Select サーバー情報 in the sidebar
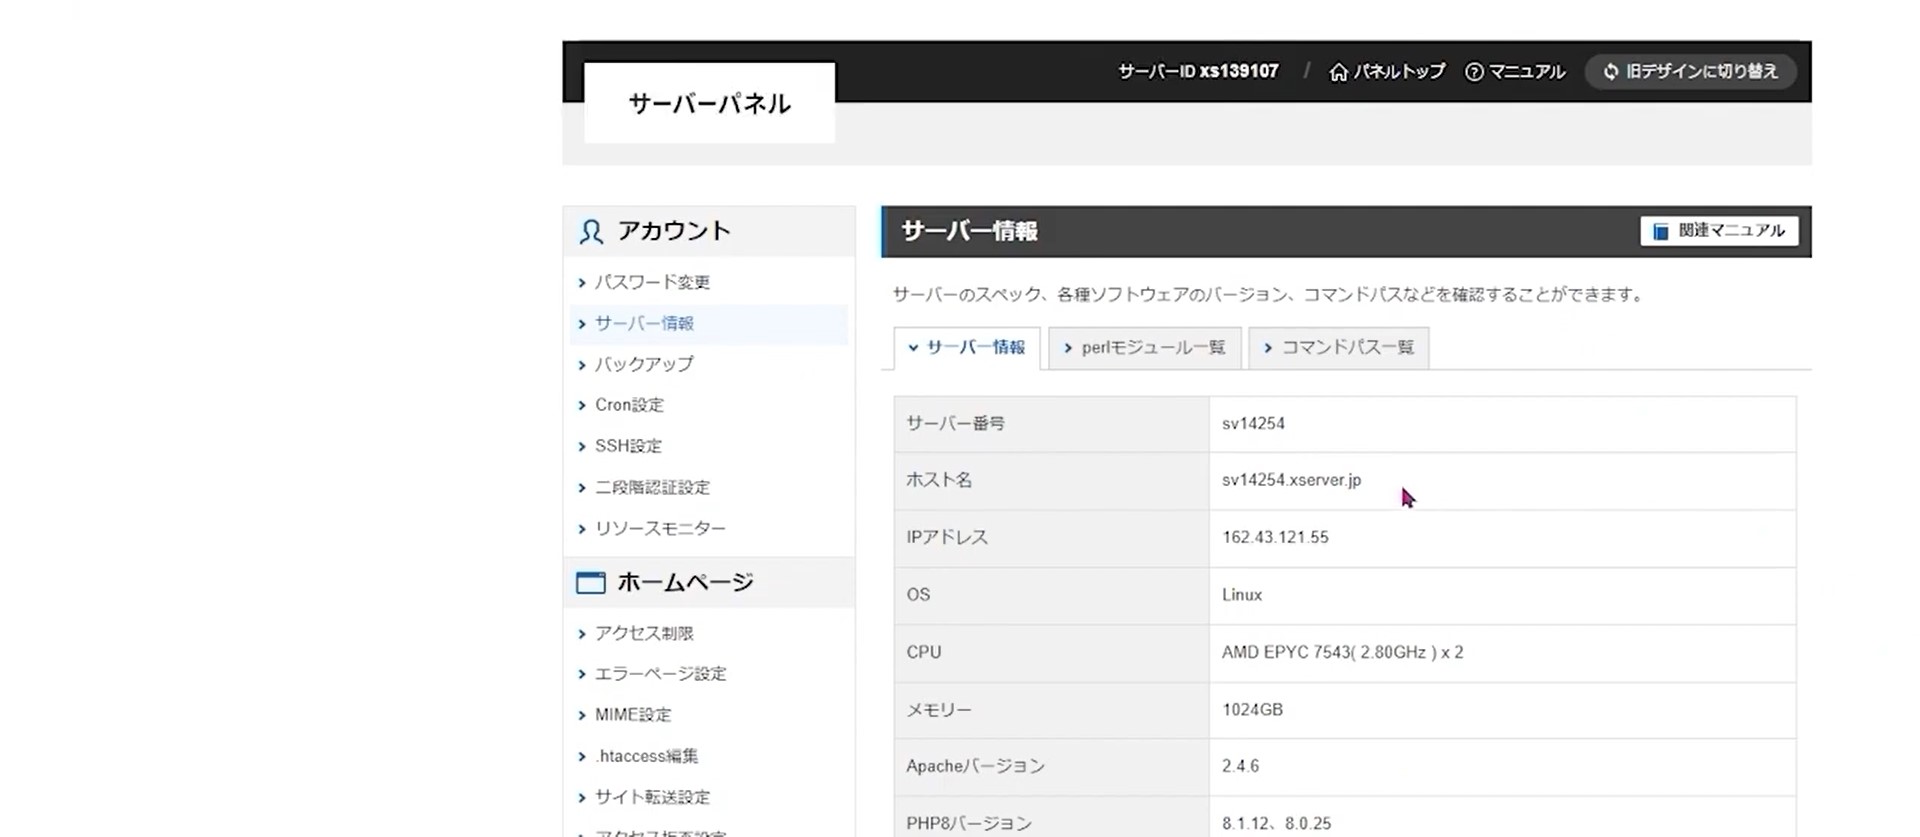Screen dimensions: 1920x837 click(644, 324)
